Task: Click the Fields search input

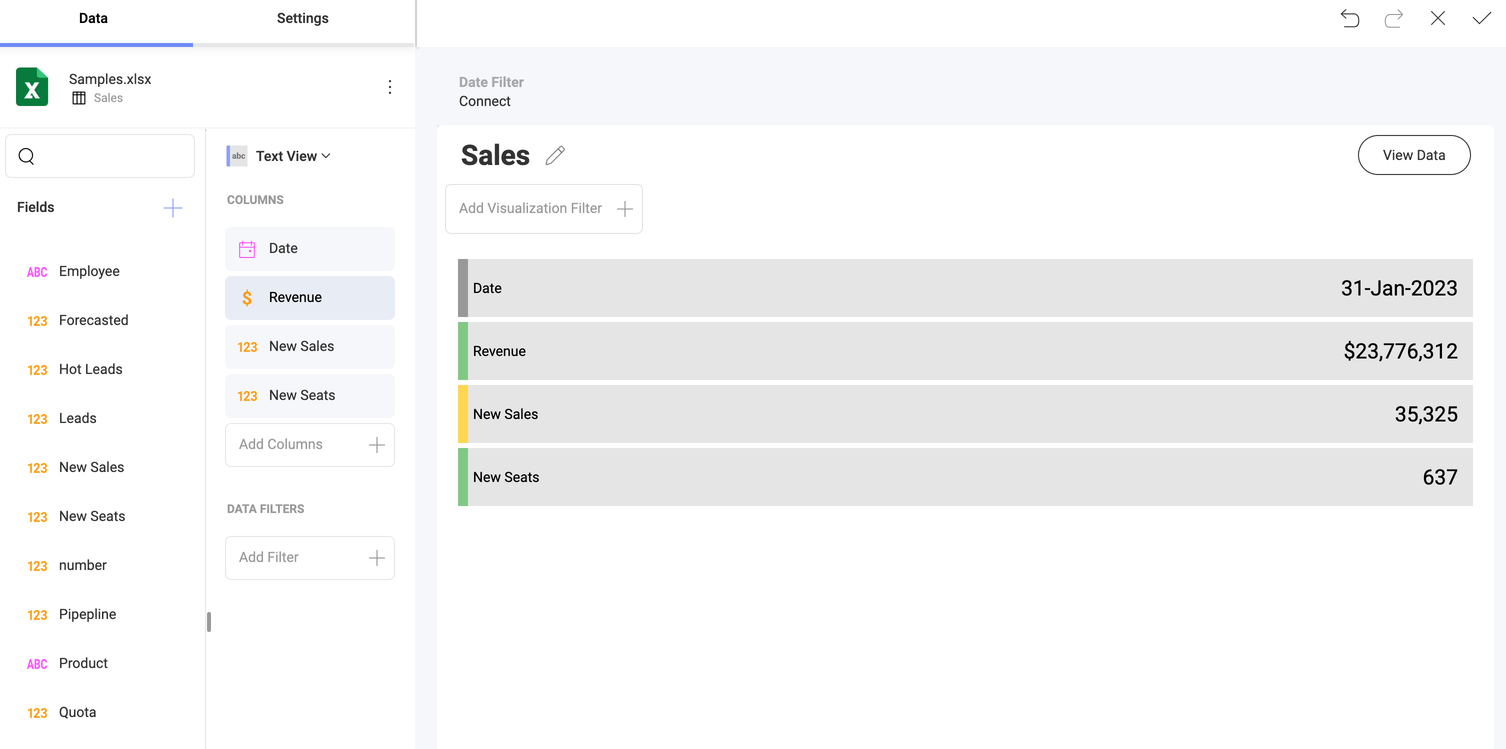Action: [x=100, y=156]
